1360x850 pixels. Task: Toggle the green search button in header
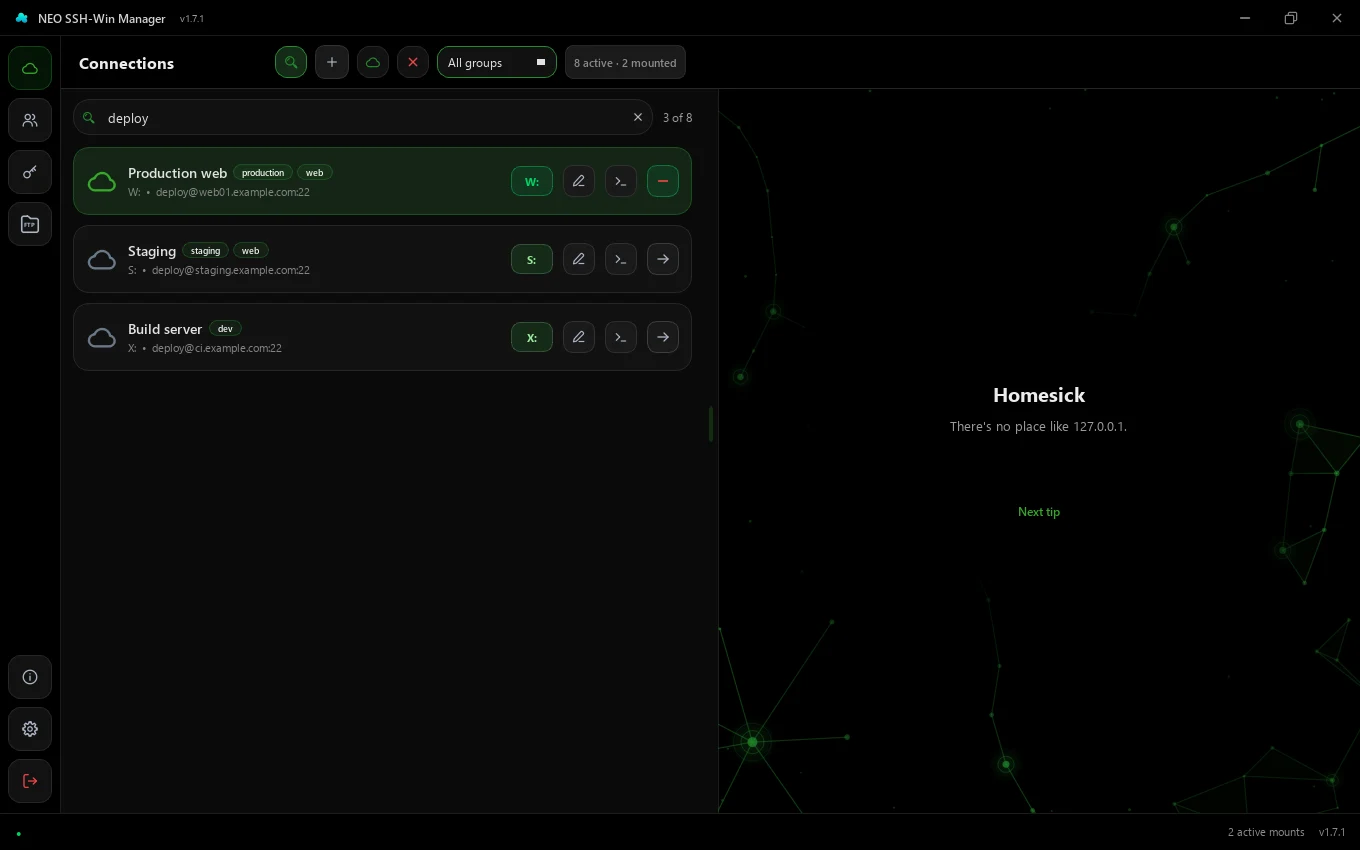(x=291, y=62)
